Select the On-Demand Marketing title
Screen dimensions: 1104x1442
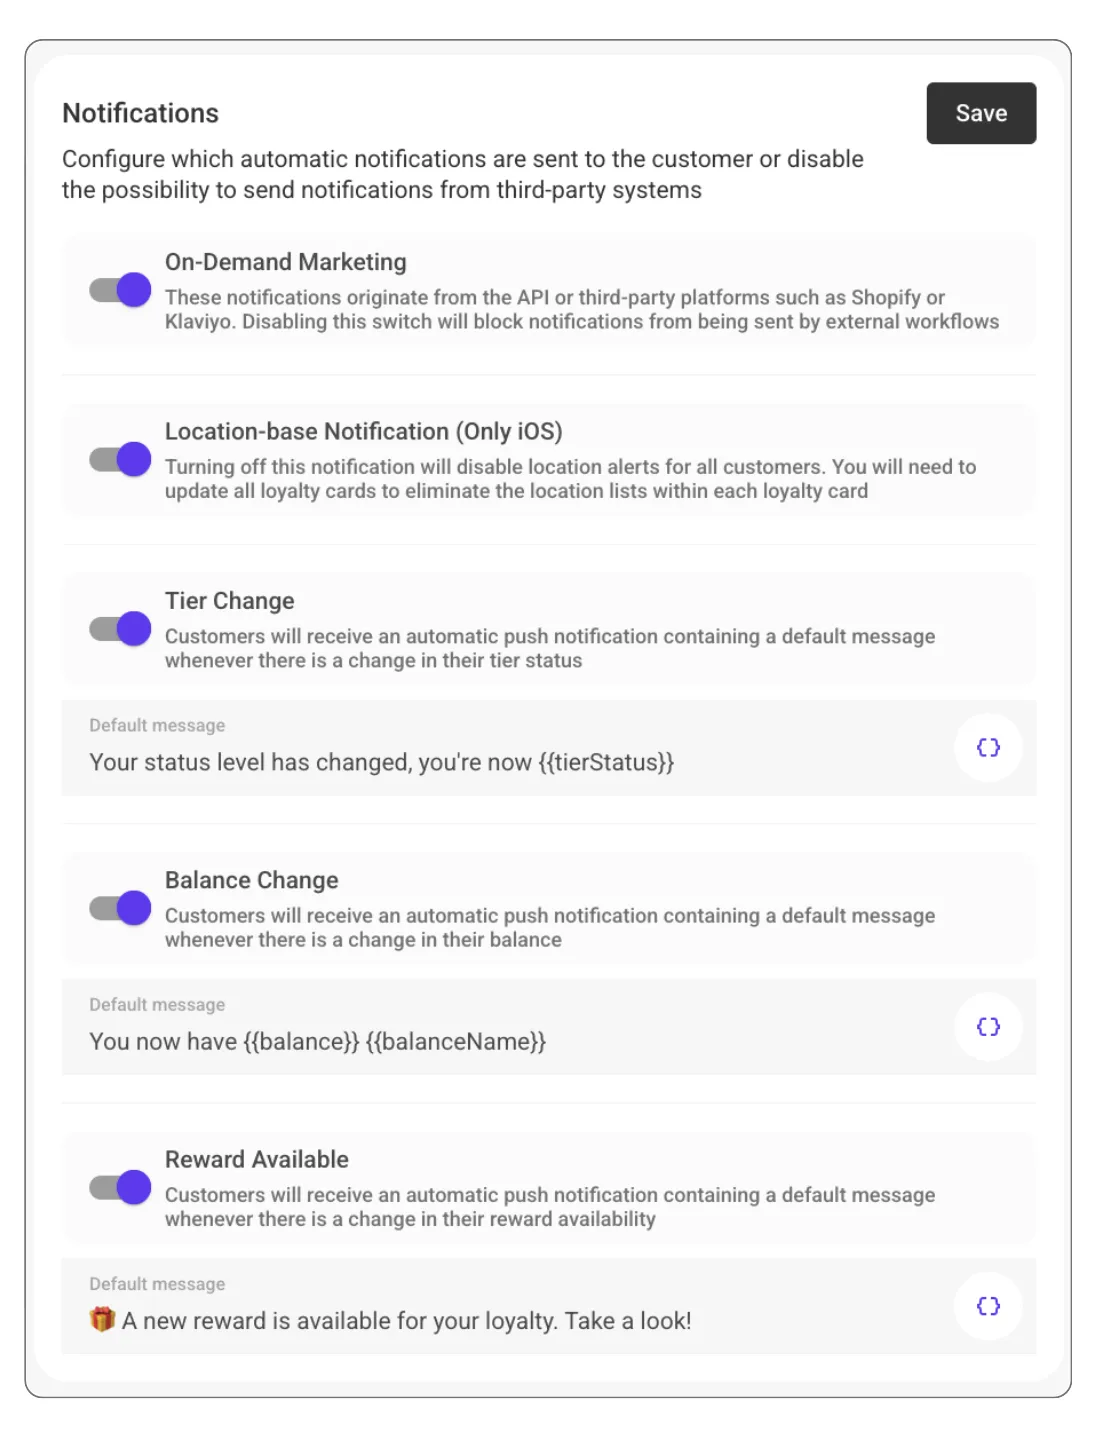point(285,262)
